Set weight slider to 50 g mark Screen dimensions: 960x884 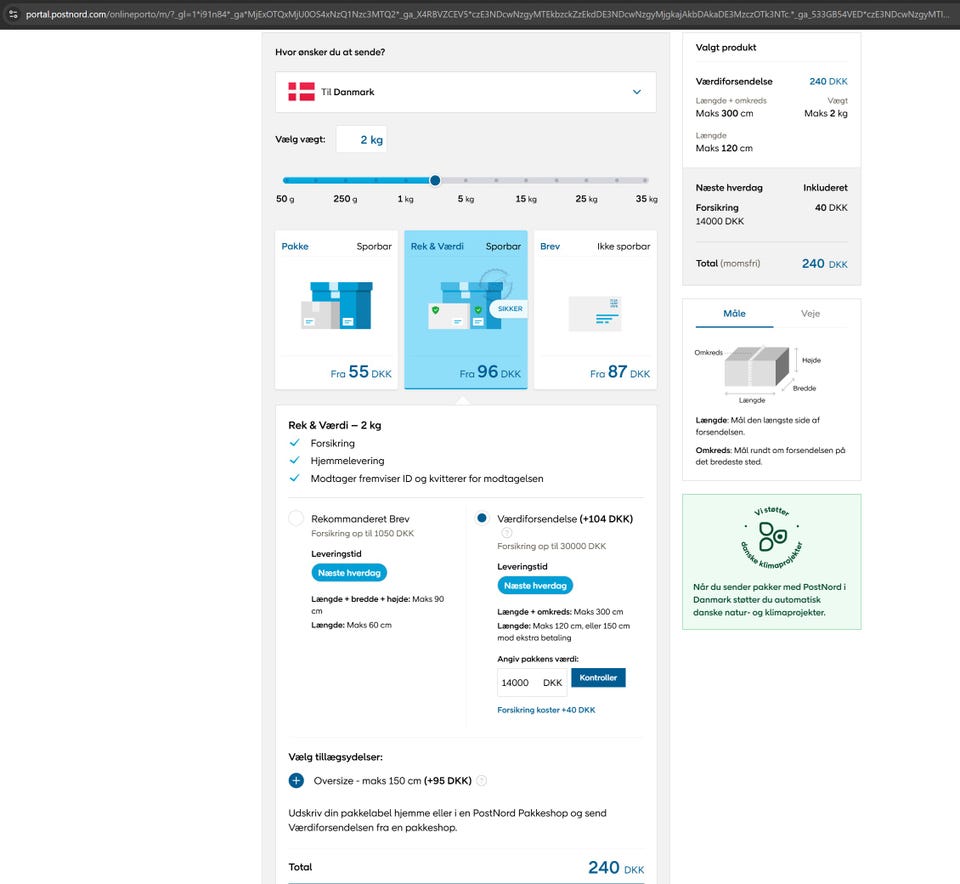(285, 180)
